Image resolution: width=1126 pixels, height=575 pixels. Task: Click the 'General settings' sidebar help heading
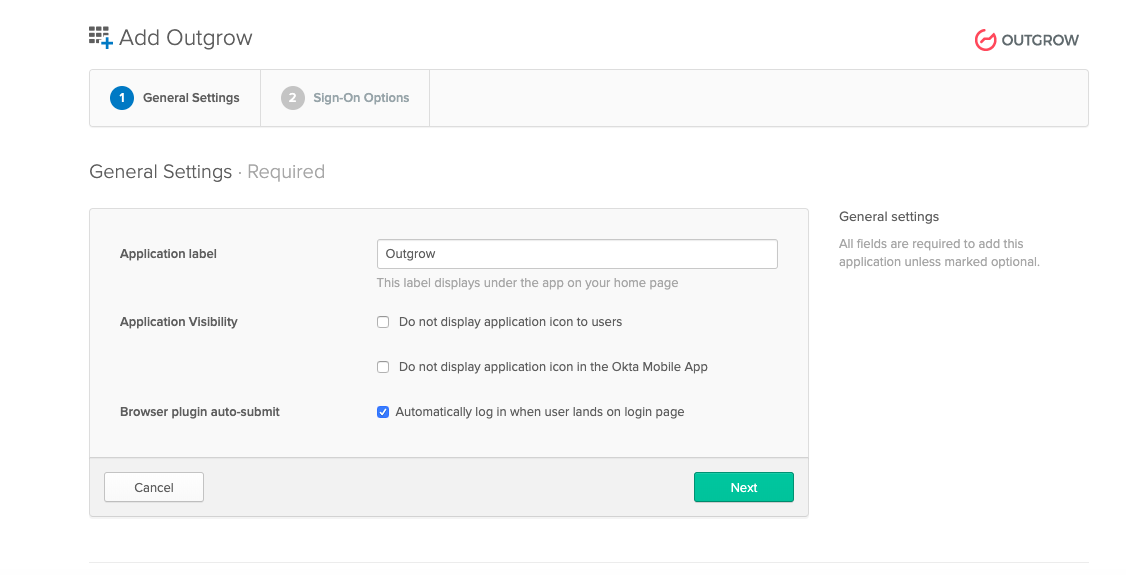tap(889, 217)
